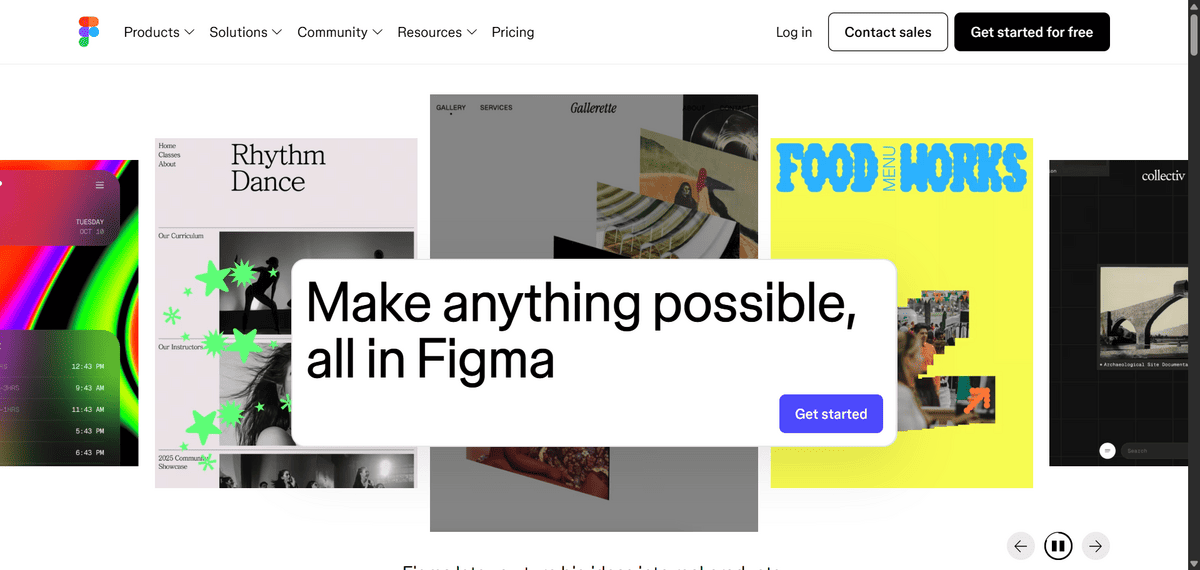Expand the Products dropdown menu

pyautogui.click(x=159, y=32)
